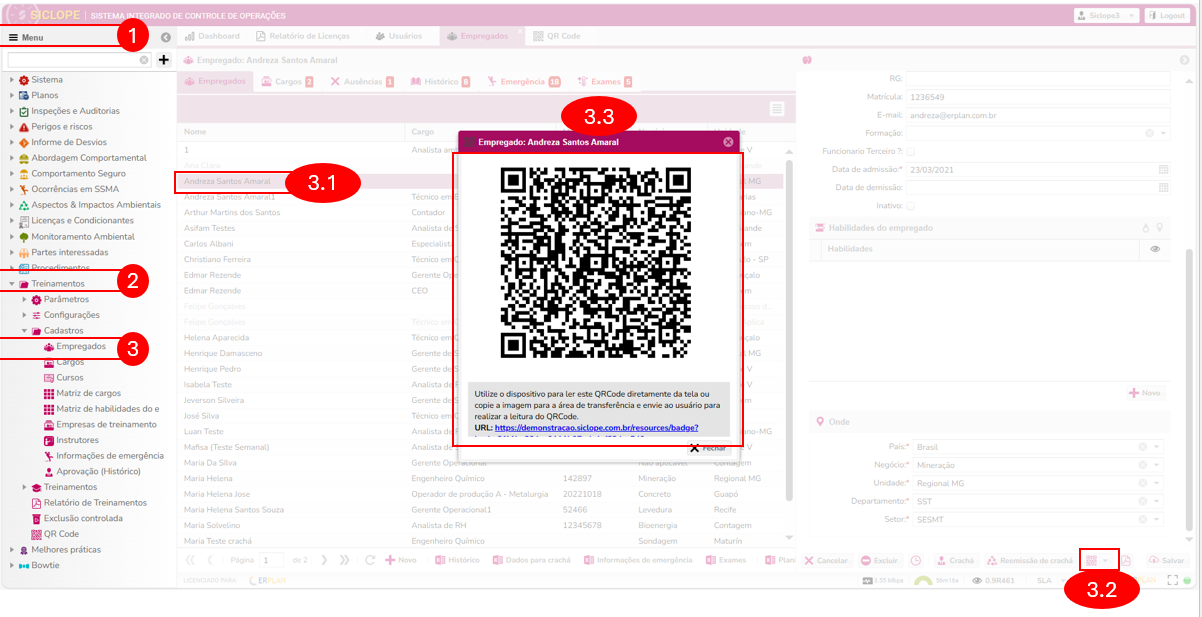Select Andreza Santos Amaral row

click(480, 182)
